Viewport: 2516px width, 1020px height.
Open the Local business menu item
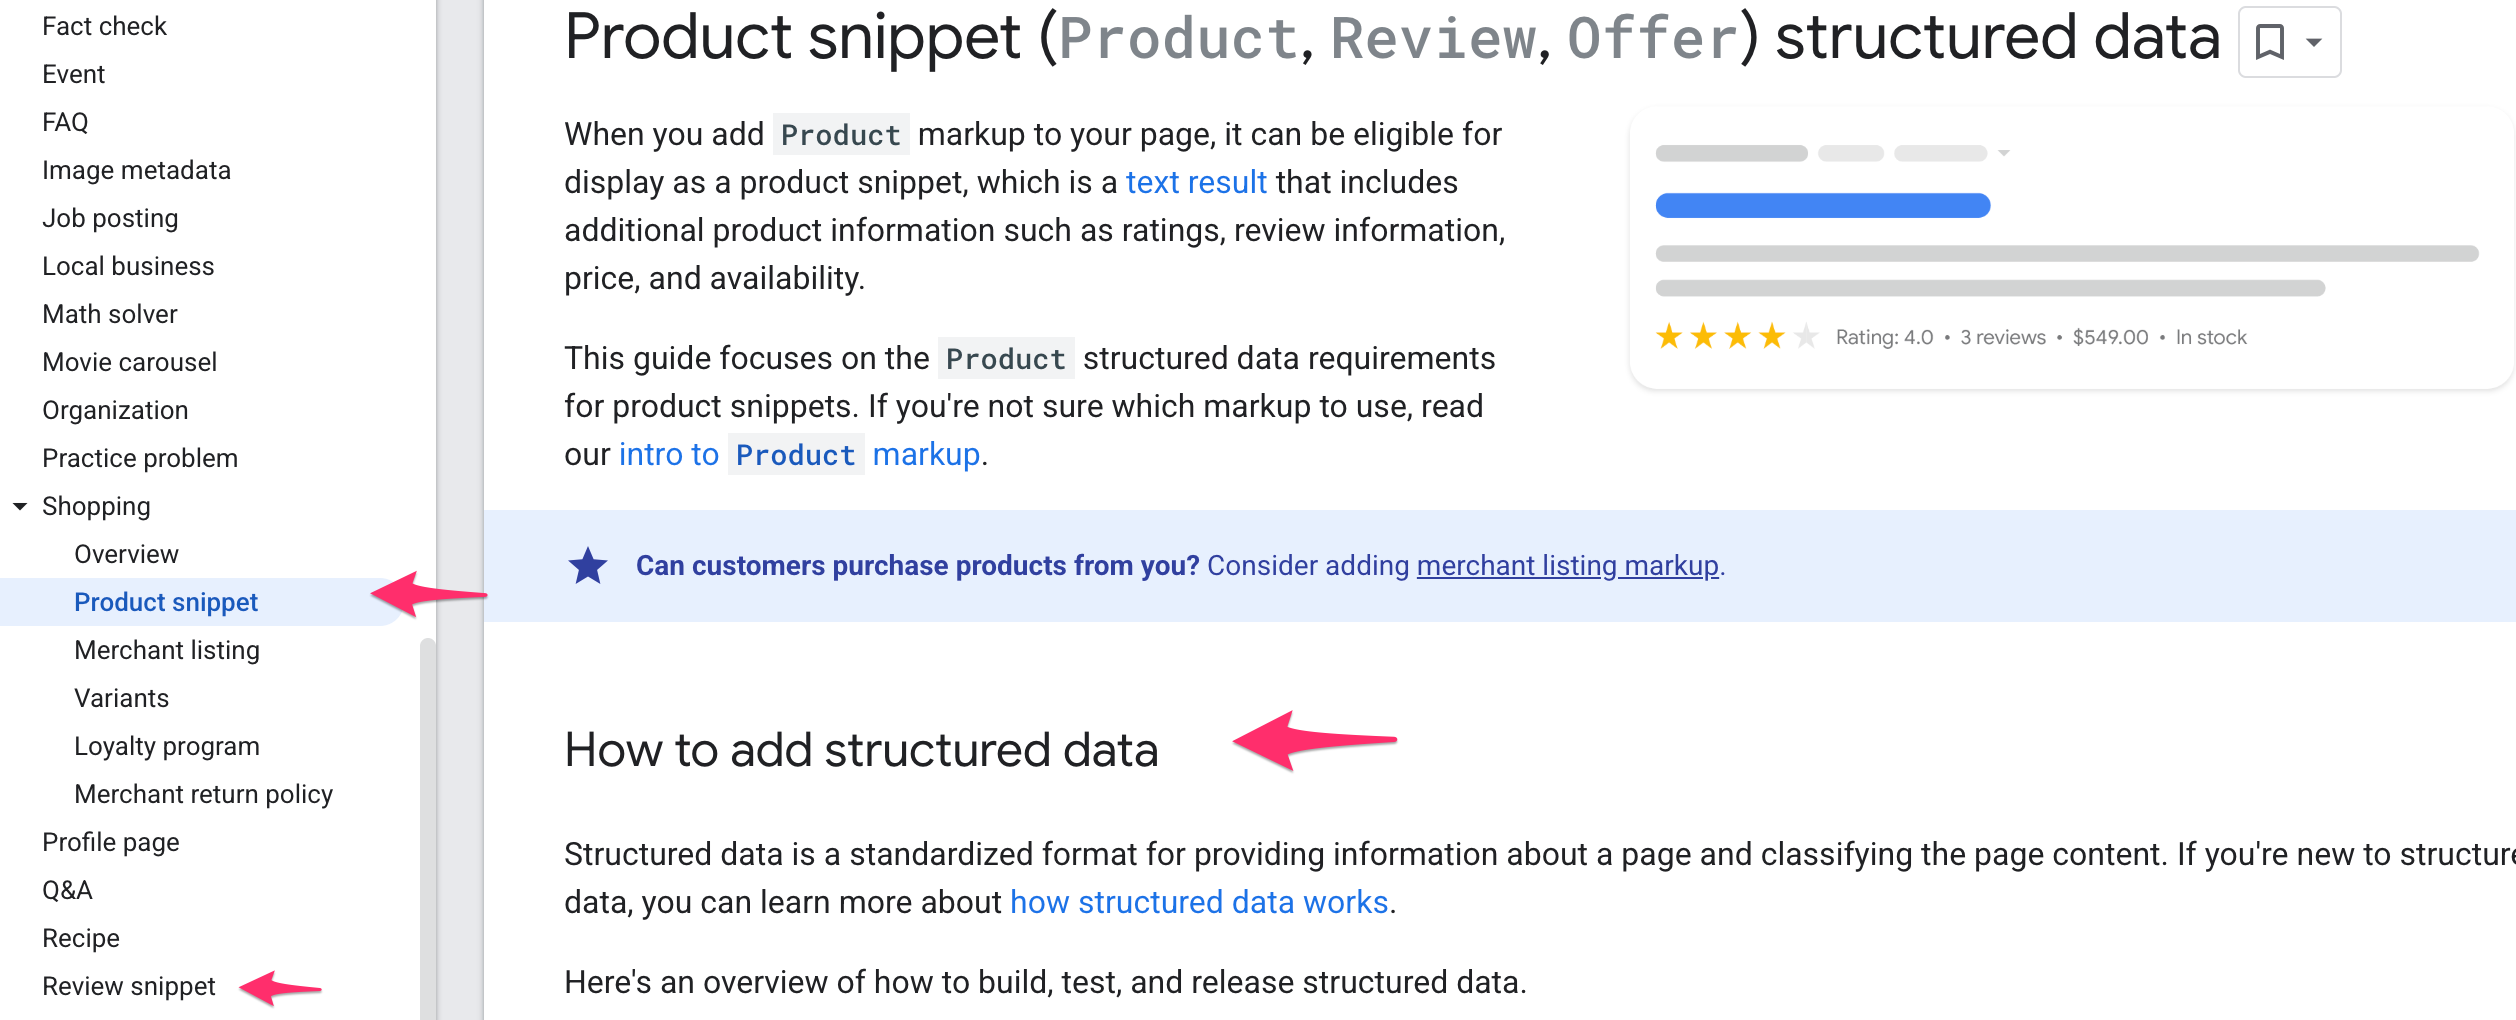point(128,266)
